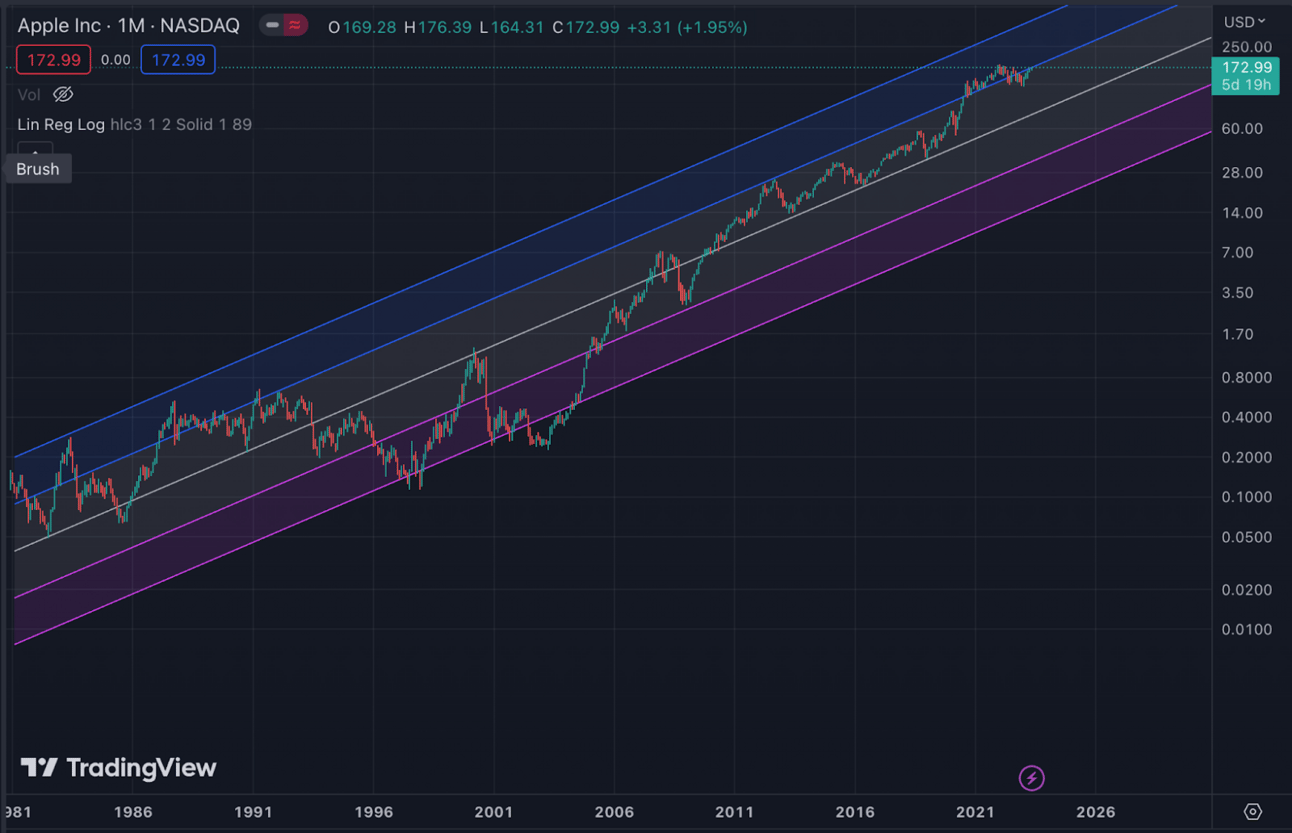The width and height of the screenshot is (1292, 833).
Task: Open the USD currency dropdown
Action: pyautogui.click(x=1245, y=21)
